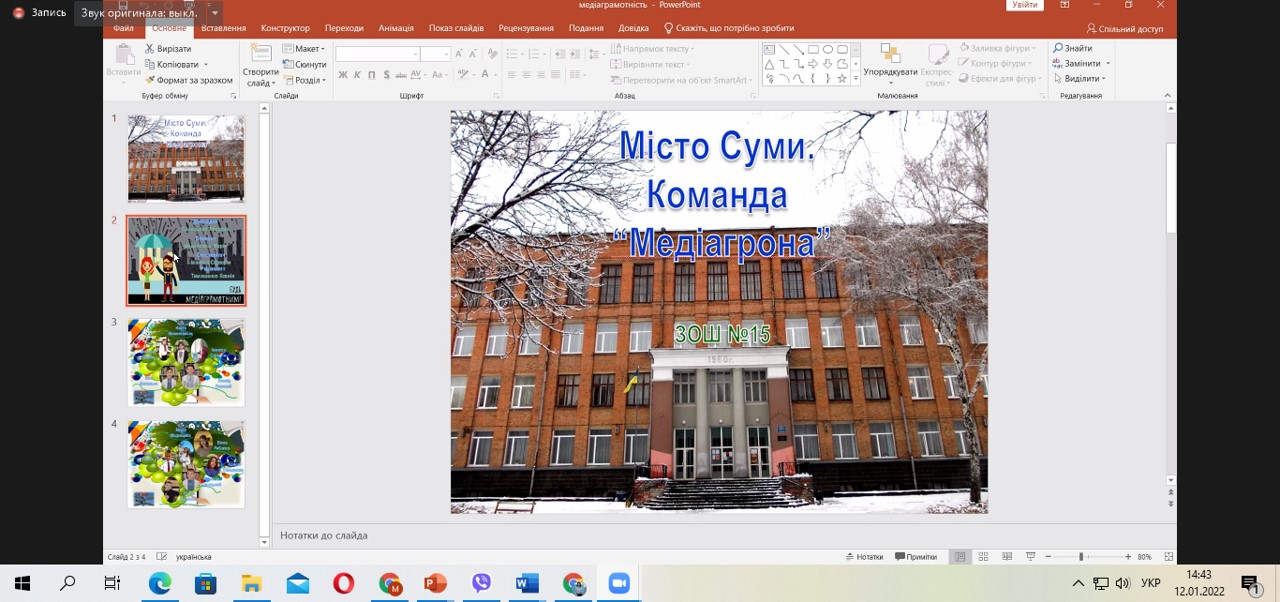This screenshot has width=1280, height=602.
Task: Click Скинути to reset the slide
Action: pos(305,64)
